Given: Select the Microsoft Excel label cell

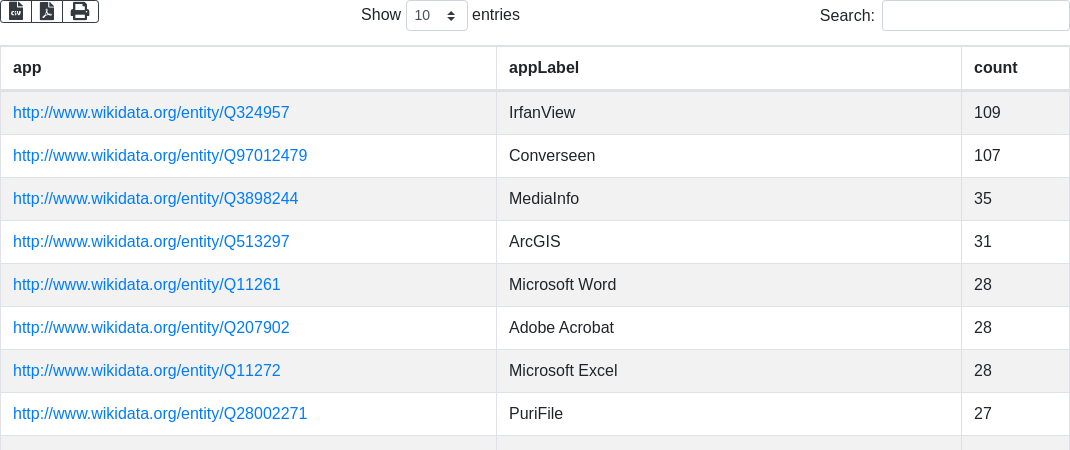Looking at the screenshot, I should point(729,371).
